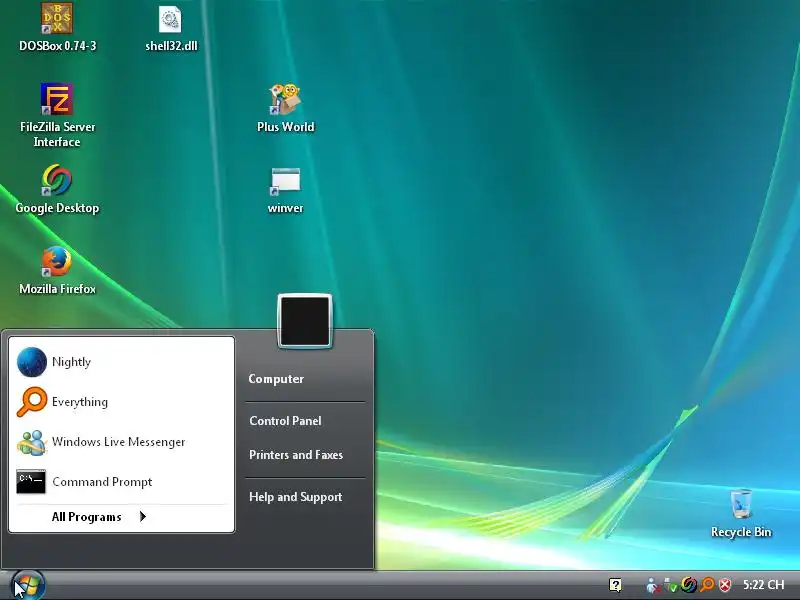This screenshot has height=600, width=800.
Task: Open Everything search from Start menu
Action: click(121, 402)
